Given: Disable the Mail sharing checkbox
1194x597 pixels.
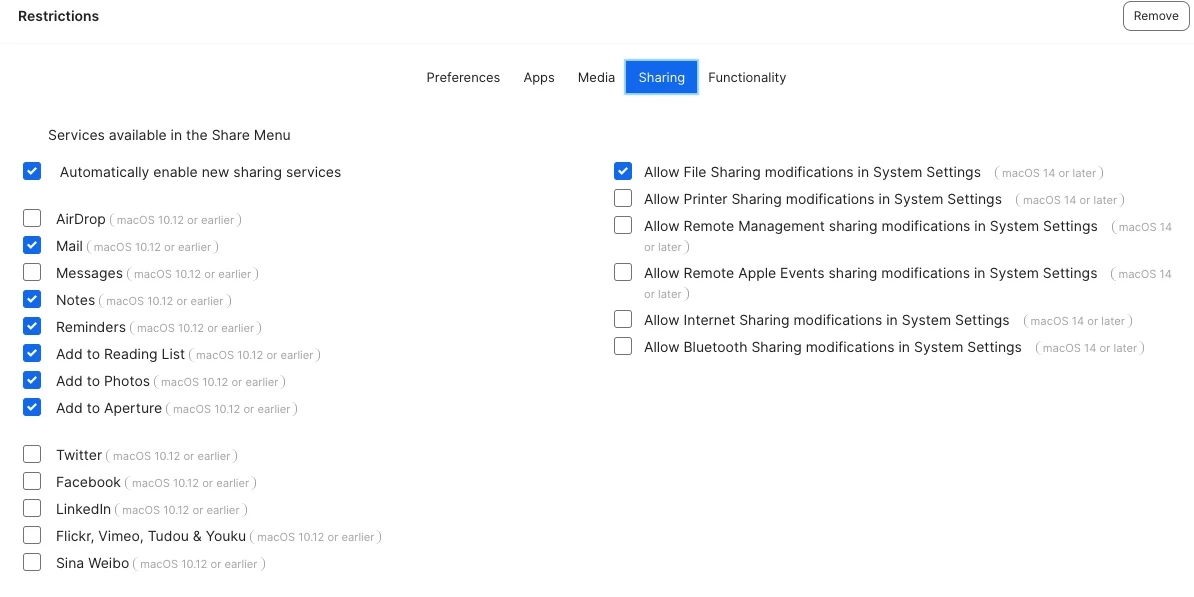Looking at the screenshot, I should point(32,246).
